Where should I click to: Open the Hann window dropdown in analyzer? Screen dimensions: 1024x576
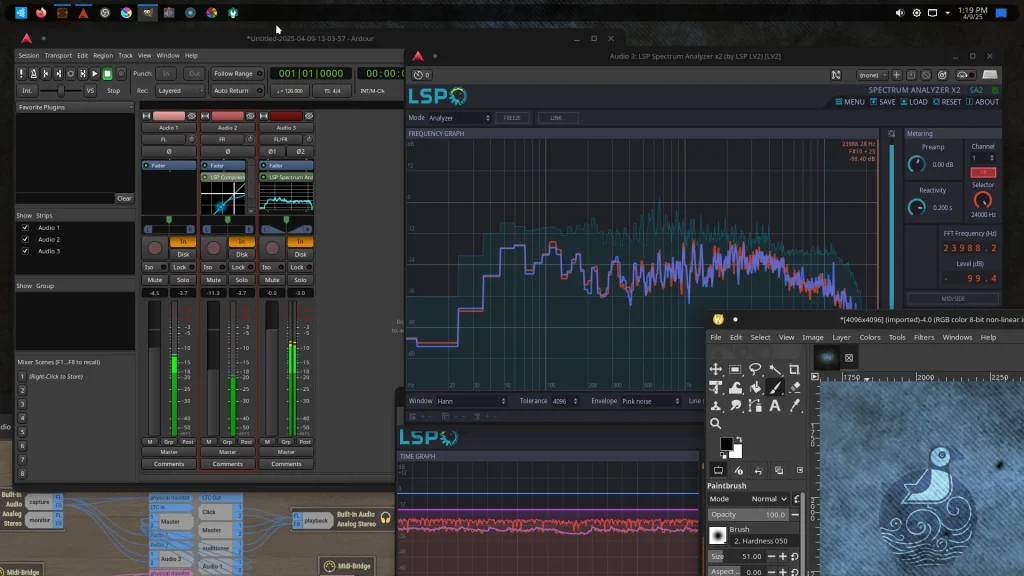(470, 400)
